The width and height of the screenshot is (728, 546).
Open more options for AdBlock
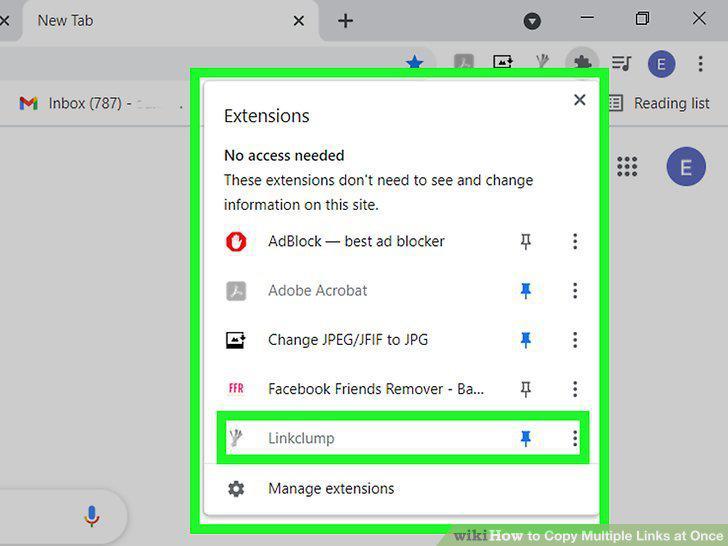(x=575, y=241)
